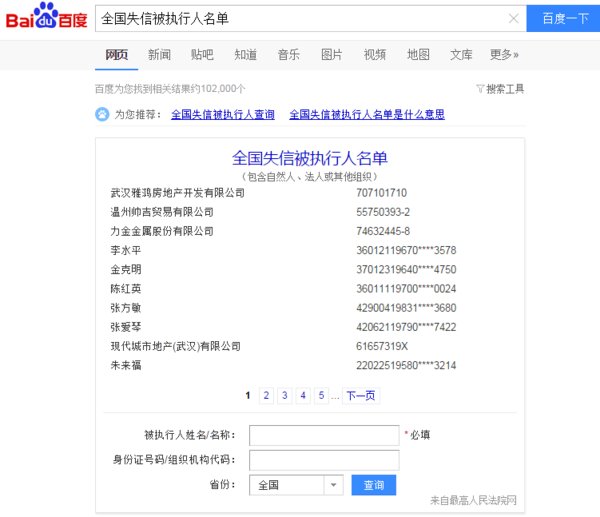Open the 文库 tab
Viewport: 600px width, 517px height.
pyautogui.click(x=461, y=55)
